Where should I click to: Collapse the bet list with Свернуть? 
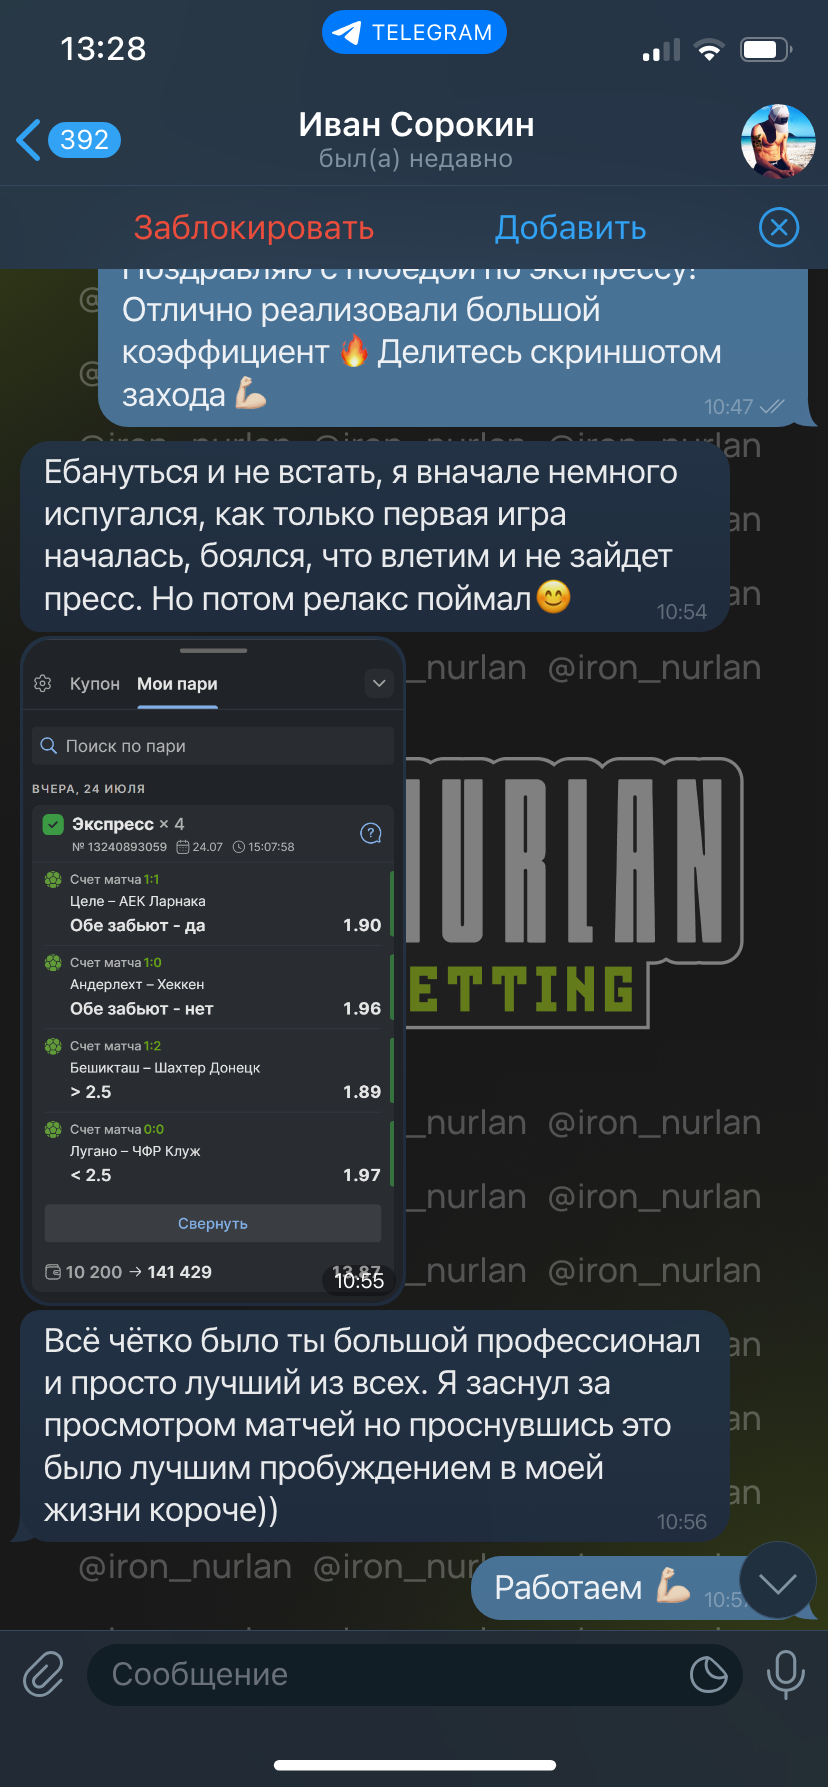pyautogui.click(x=213, y=1224)
